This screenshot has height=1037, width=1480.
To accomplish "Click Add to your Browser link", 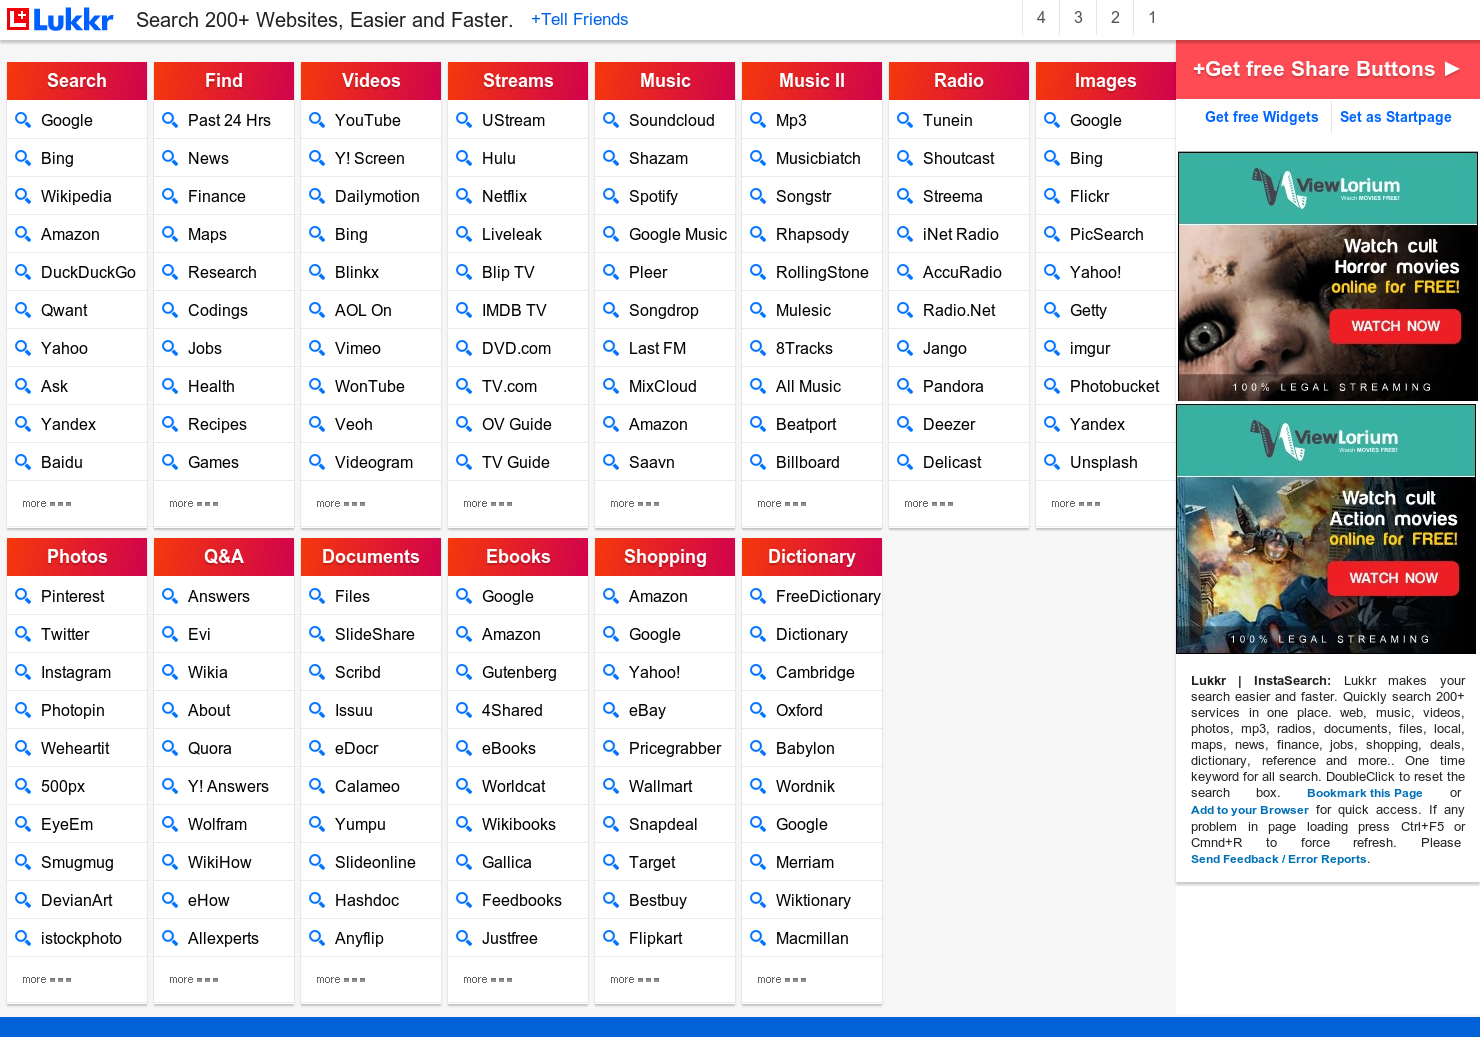I will coord(1249,810).
